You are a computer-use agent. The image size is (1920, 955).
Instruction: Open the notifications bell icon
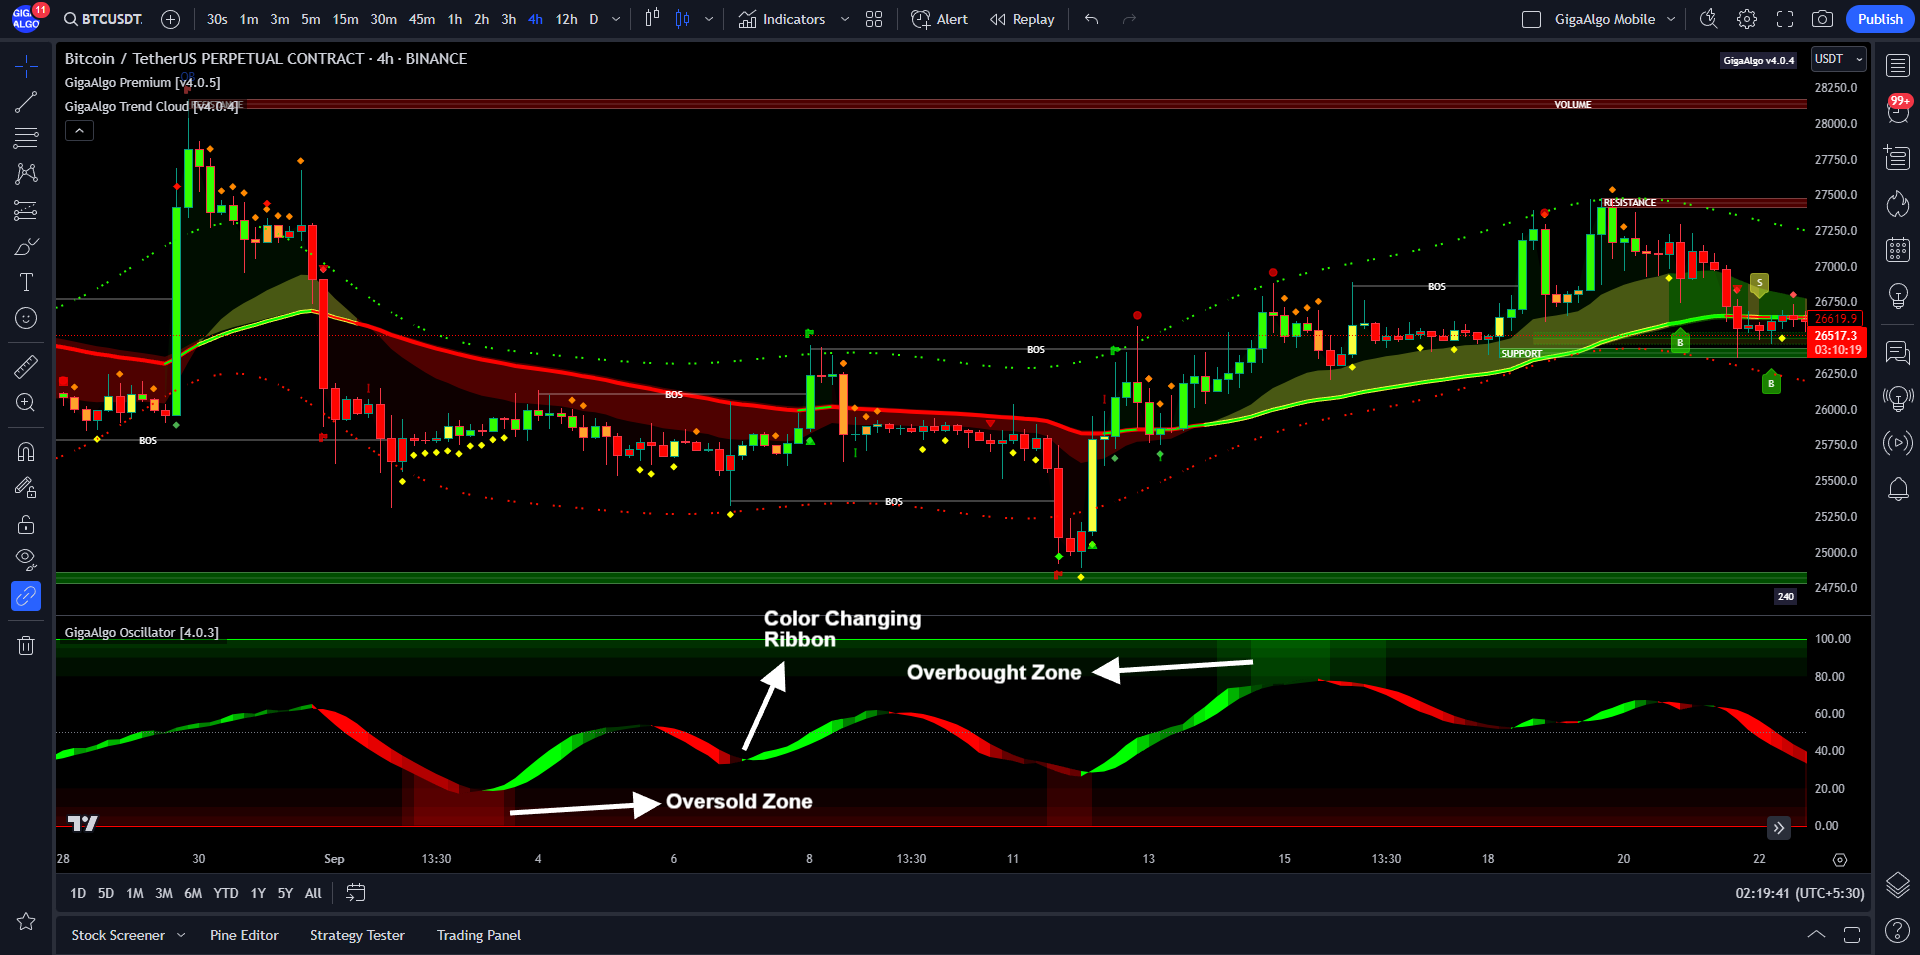click(x=1897, y=489)
